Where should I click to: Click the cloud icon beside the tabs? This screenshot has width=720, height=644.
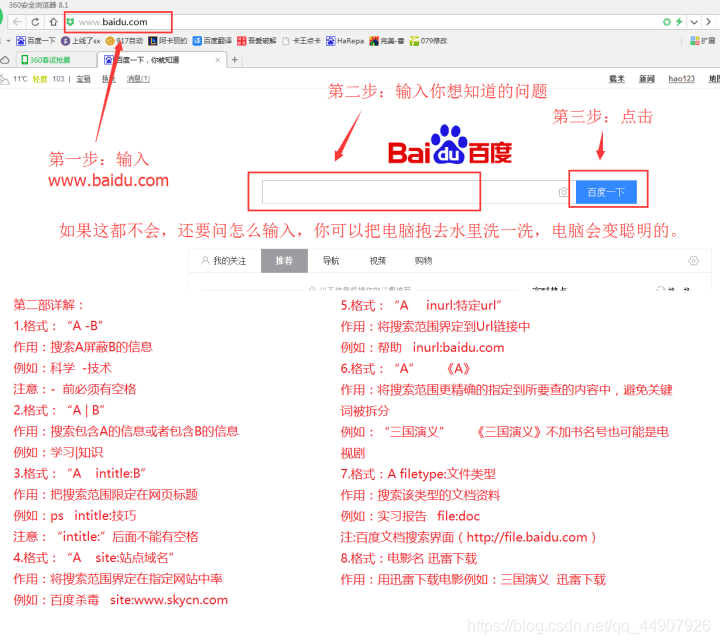pos(5,60)
